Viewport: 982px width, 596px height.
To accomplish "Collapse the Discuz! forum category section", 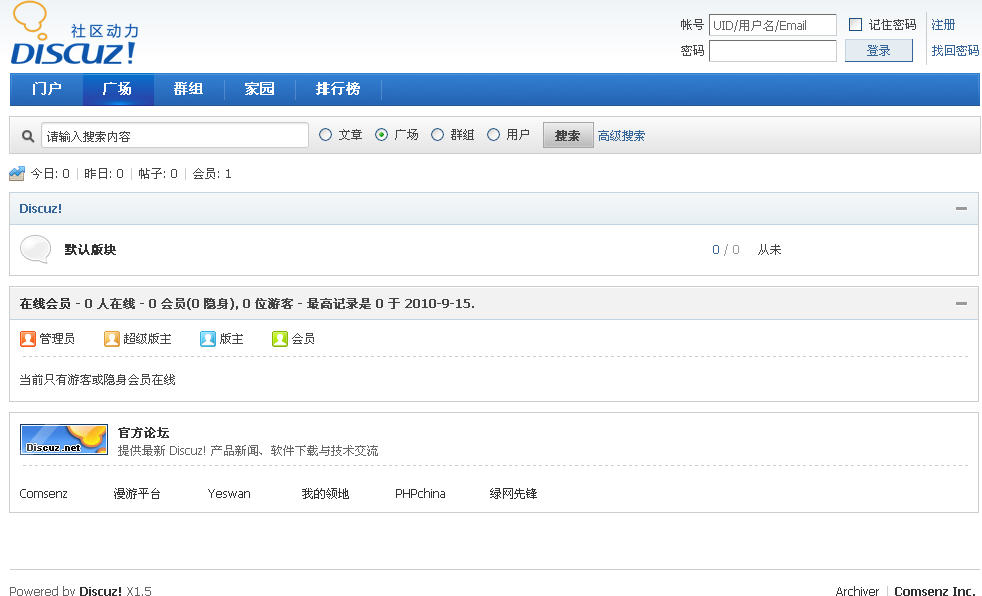I will (961, 209).
